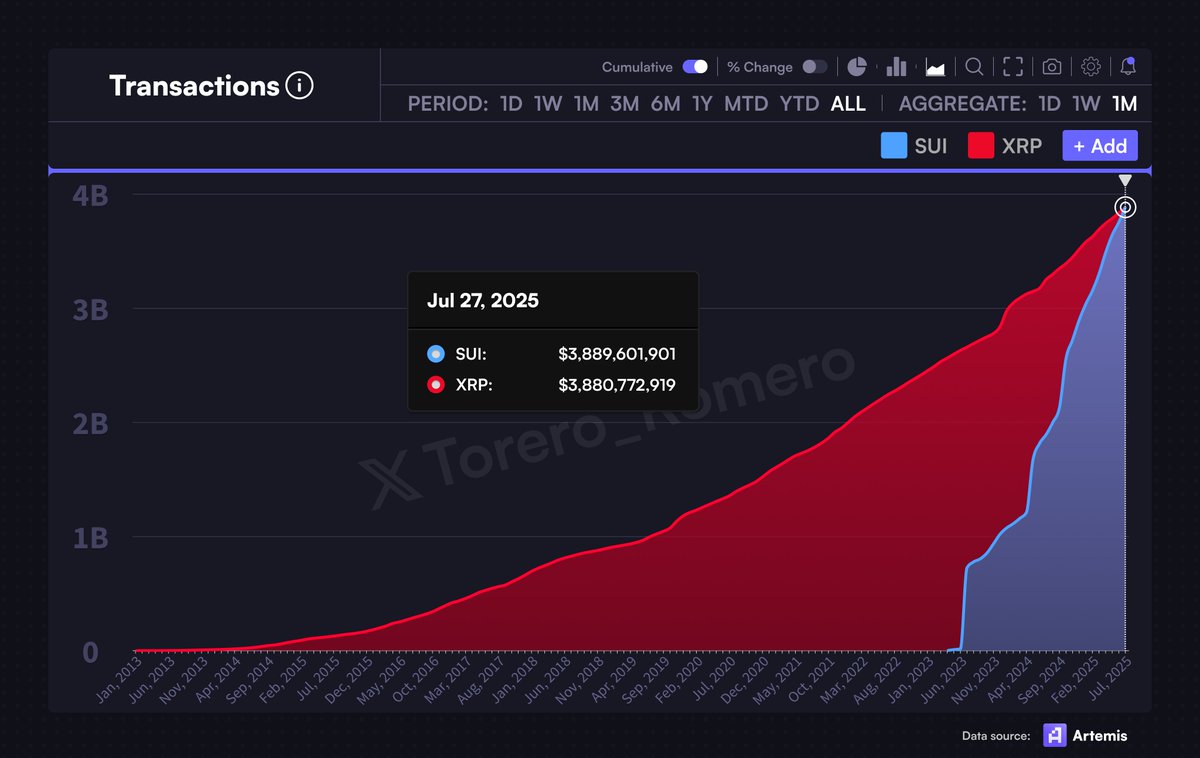1200x758 pixels.
Task: Click the data point marker at Jul 2025
Action: (1125, 208)
